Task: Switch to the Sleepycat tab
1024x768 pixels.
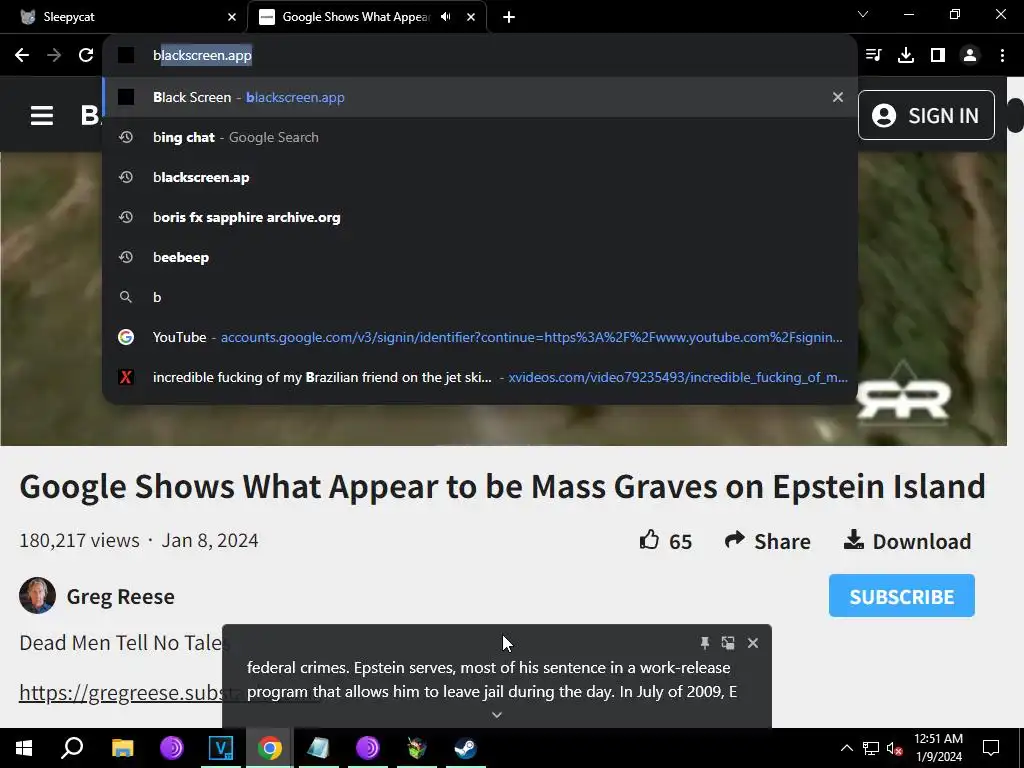Action: pos(128,17)
